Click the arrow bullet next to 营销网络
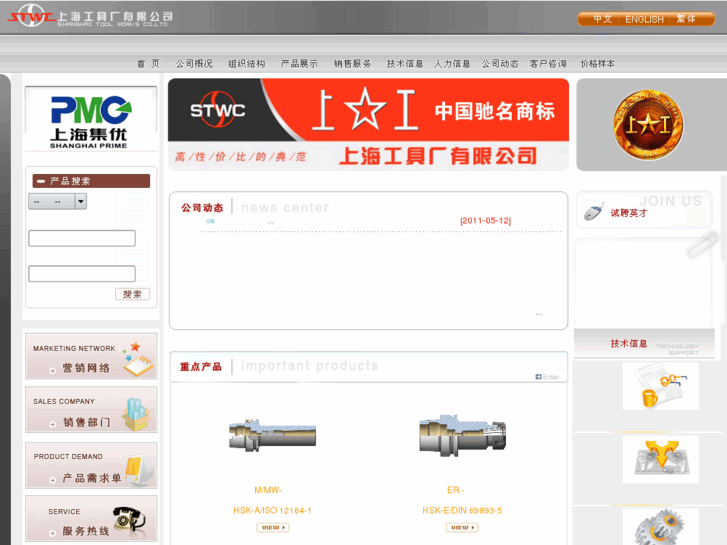 [x=52, y=371]
